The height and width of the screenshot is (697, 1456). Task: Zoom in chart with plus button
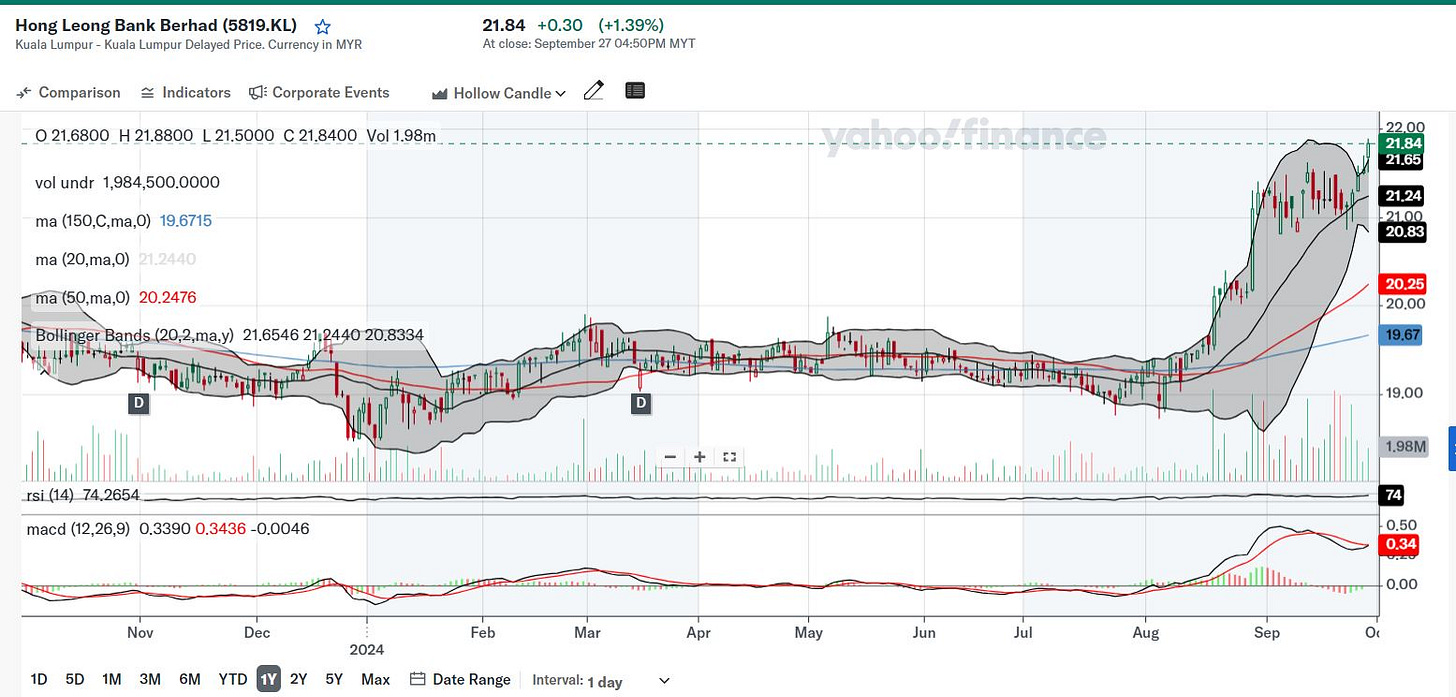[700, 457]
